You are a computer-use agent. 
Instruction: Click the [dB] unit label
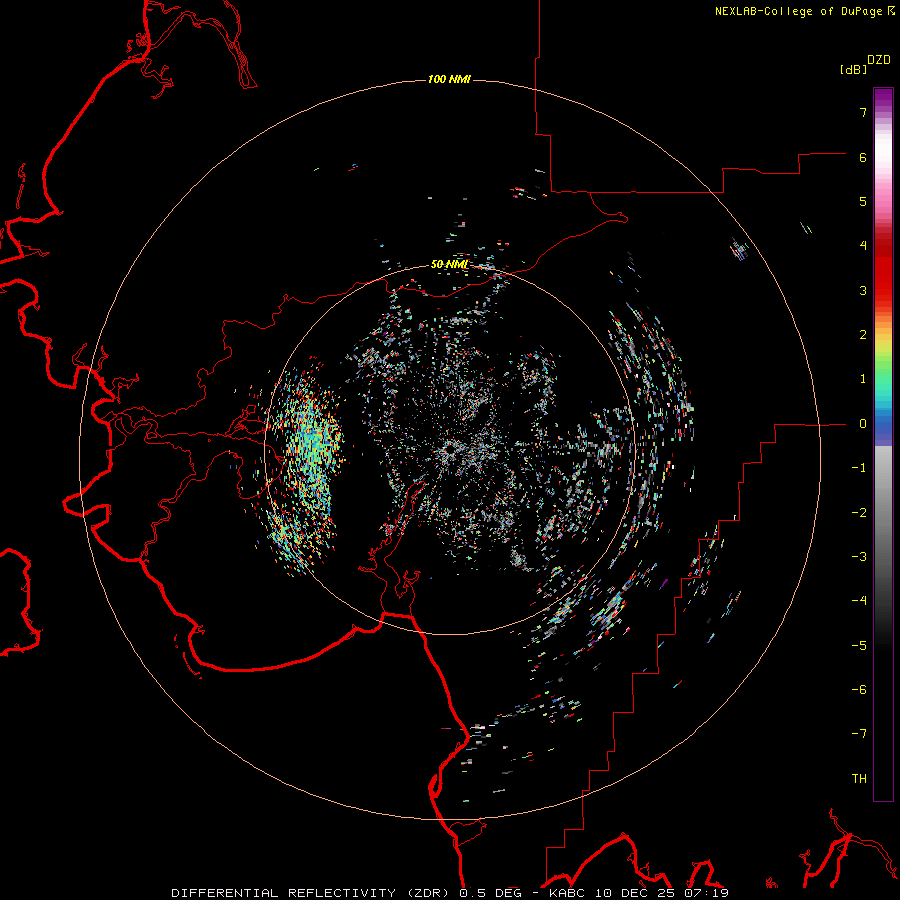click(854, 69)
